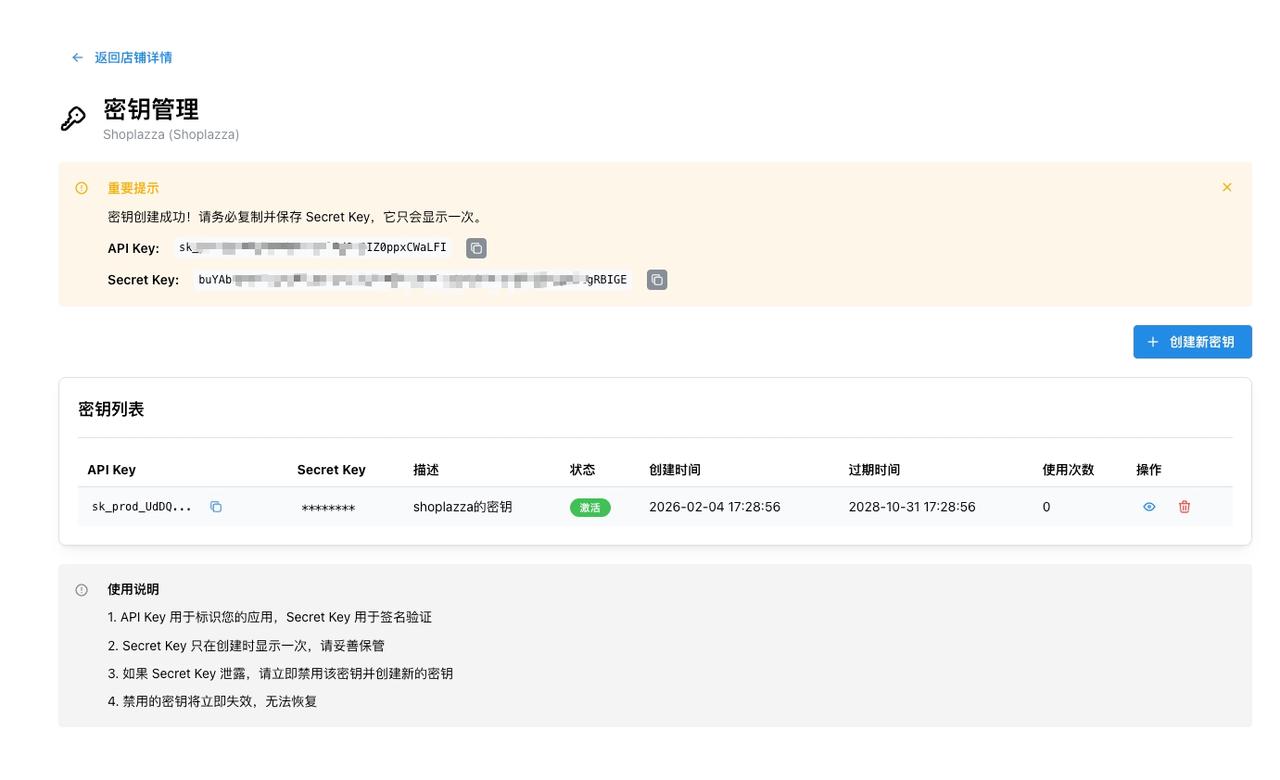This screenshot has width=1280, height=780.
Task: Copy the sk_prod_UdDQ key from table row
Action: pyautogui.click(x=216, y=507)
